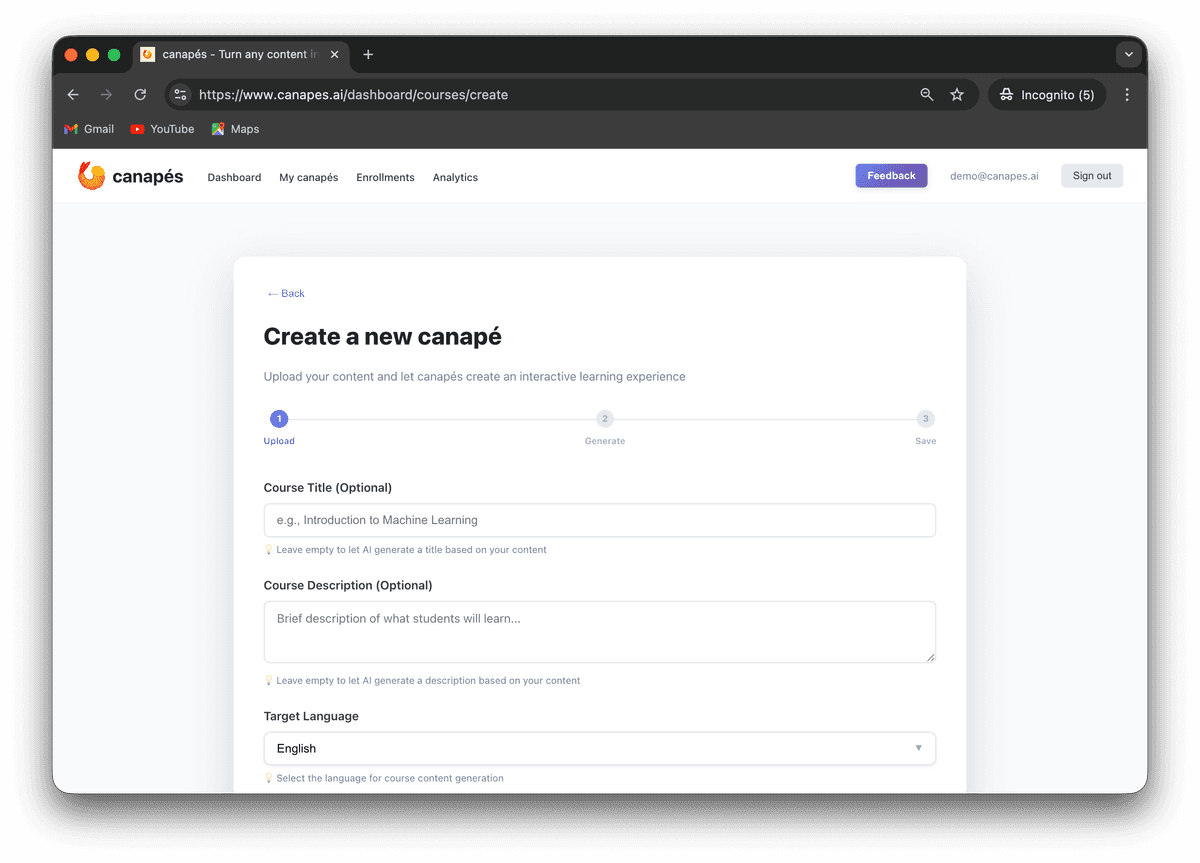Click the progress bar between Upload and Generate
The image size is (1200, 863).
[440, 418]
